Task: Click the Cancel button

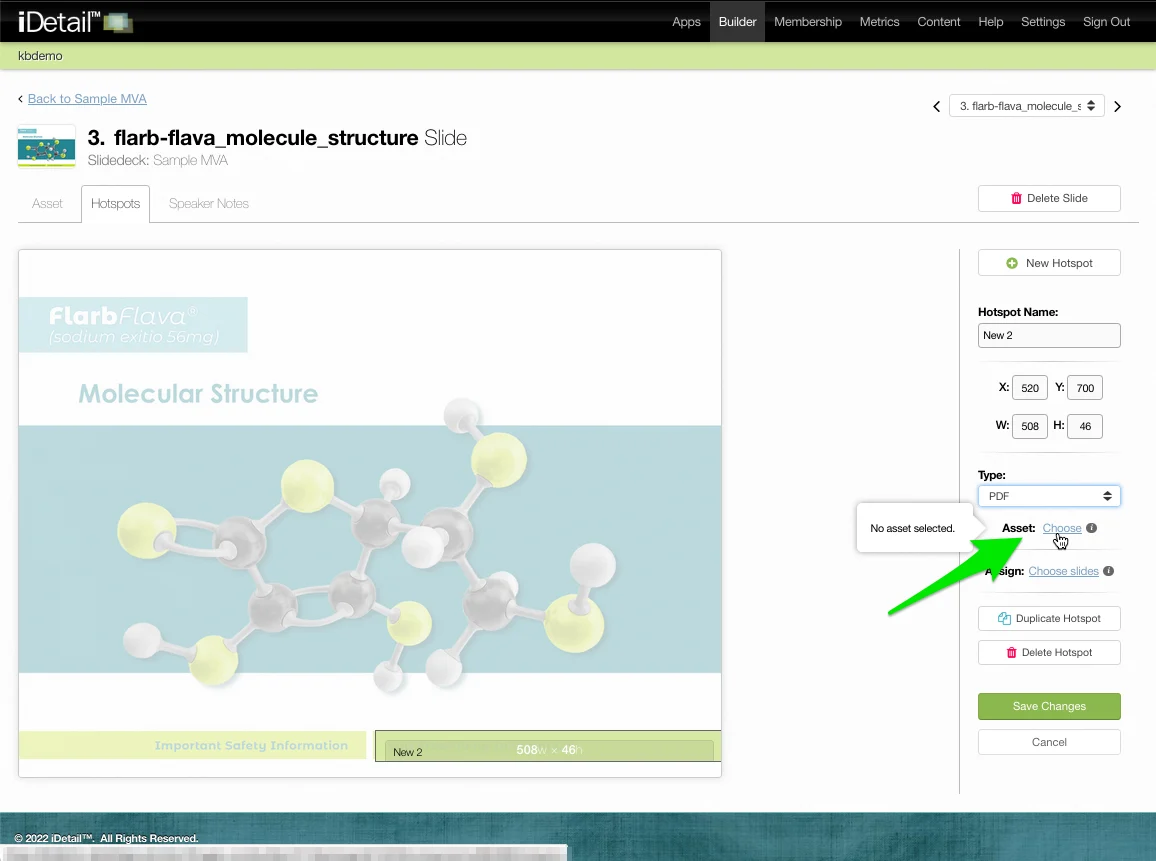Action: (x=1049, y=742)
